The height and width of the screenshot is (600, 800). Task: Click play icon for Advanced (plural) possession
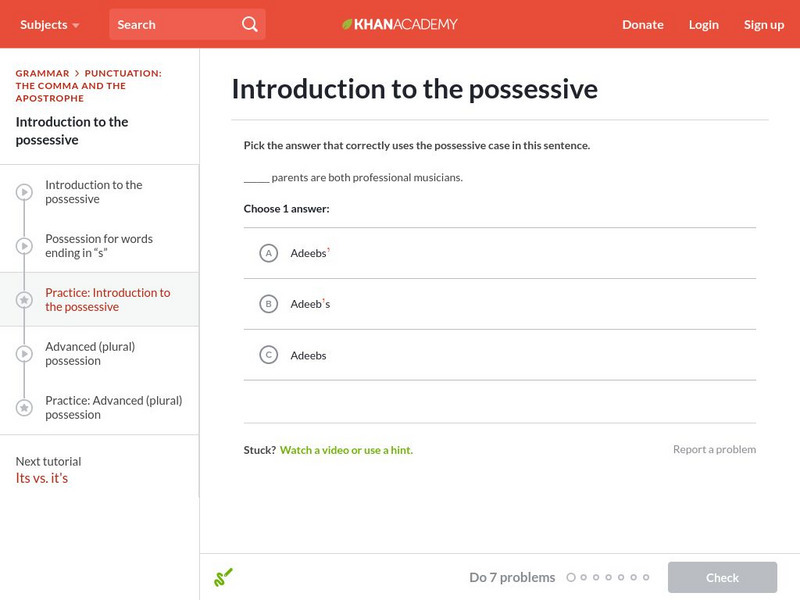click(24, 354)
